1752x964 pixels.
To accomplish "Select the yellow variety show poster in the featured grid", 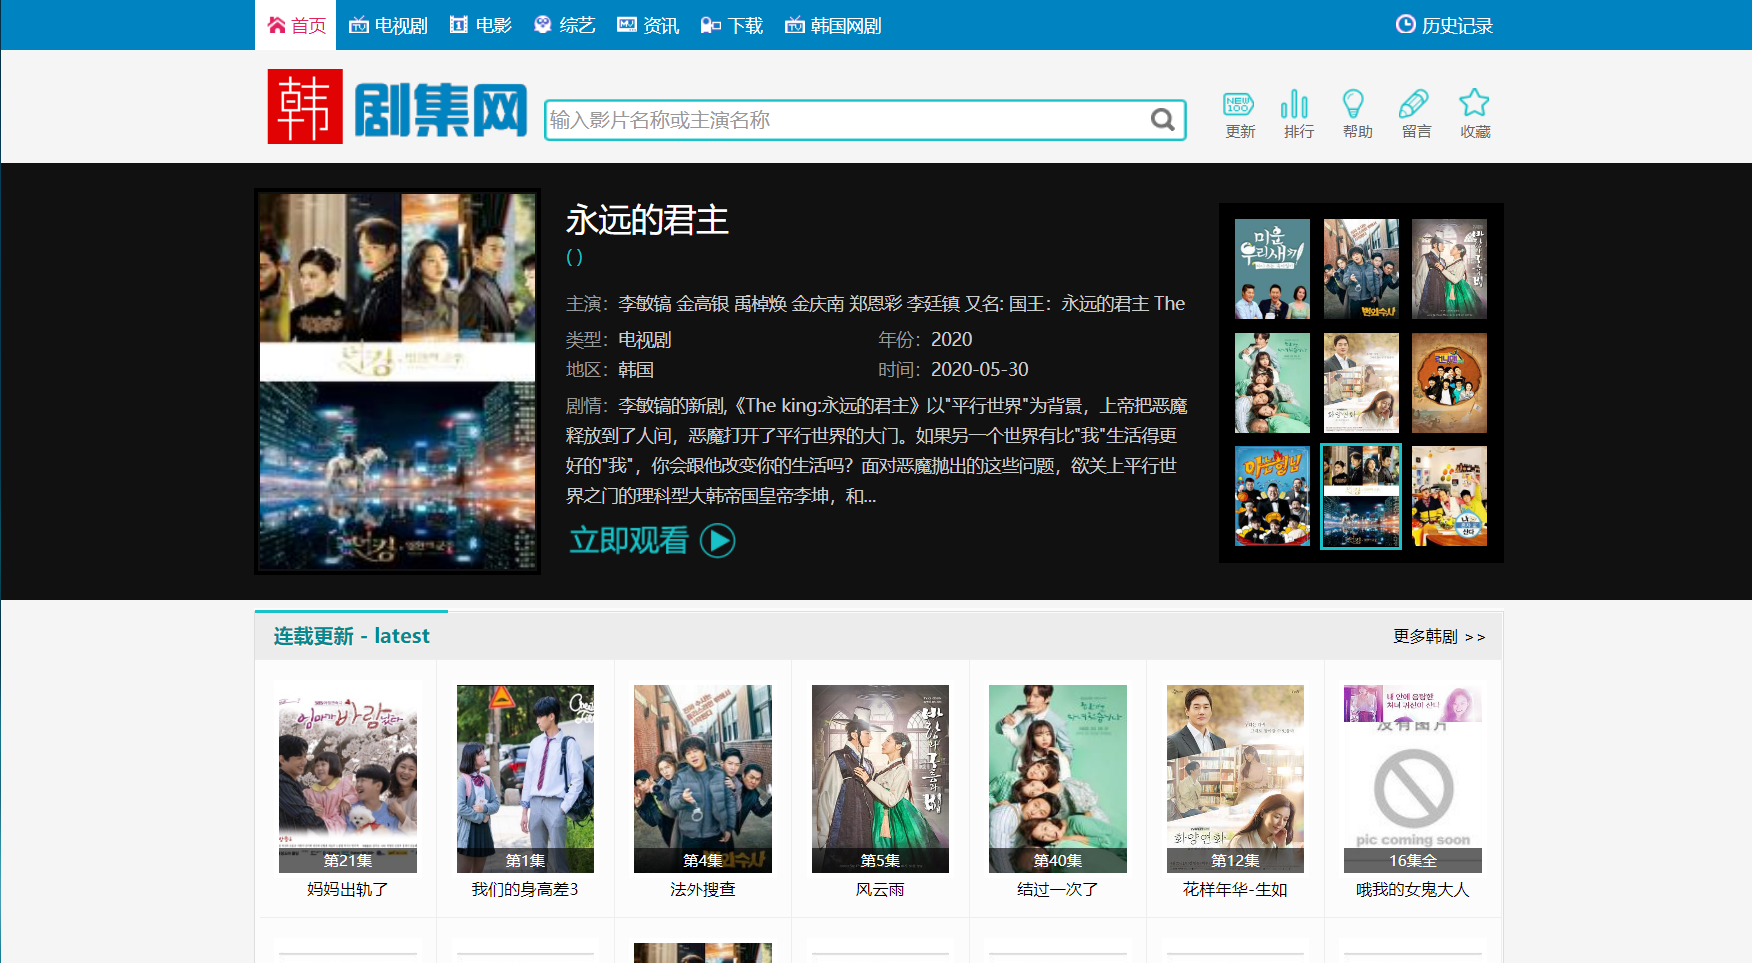I will click(x=1449, y=496).
